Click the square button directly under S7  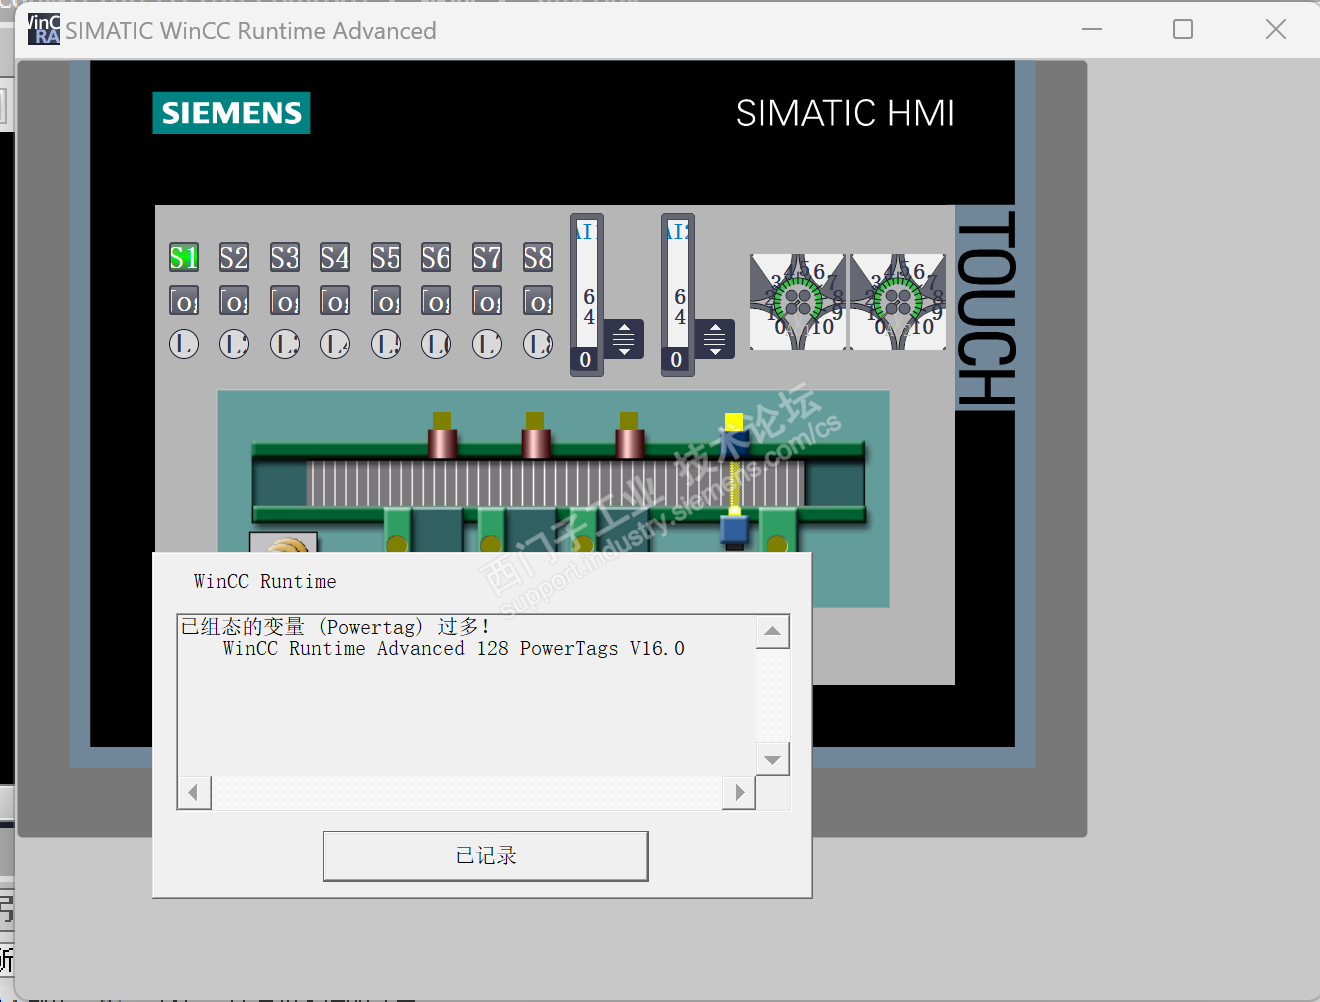487,301
